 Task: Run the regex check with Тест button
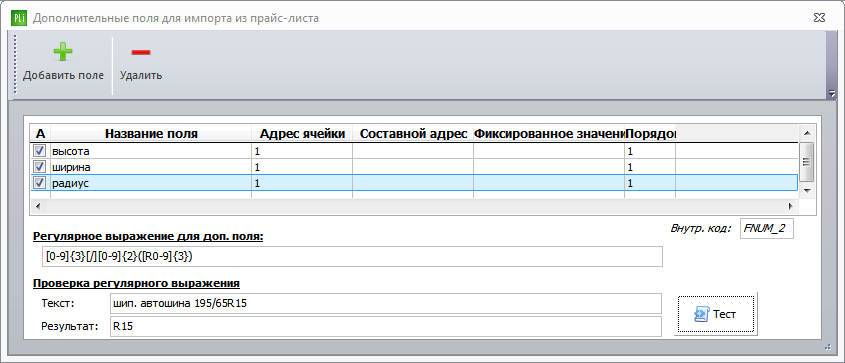[x=716, y=314]
